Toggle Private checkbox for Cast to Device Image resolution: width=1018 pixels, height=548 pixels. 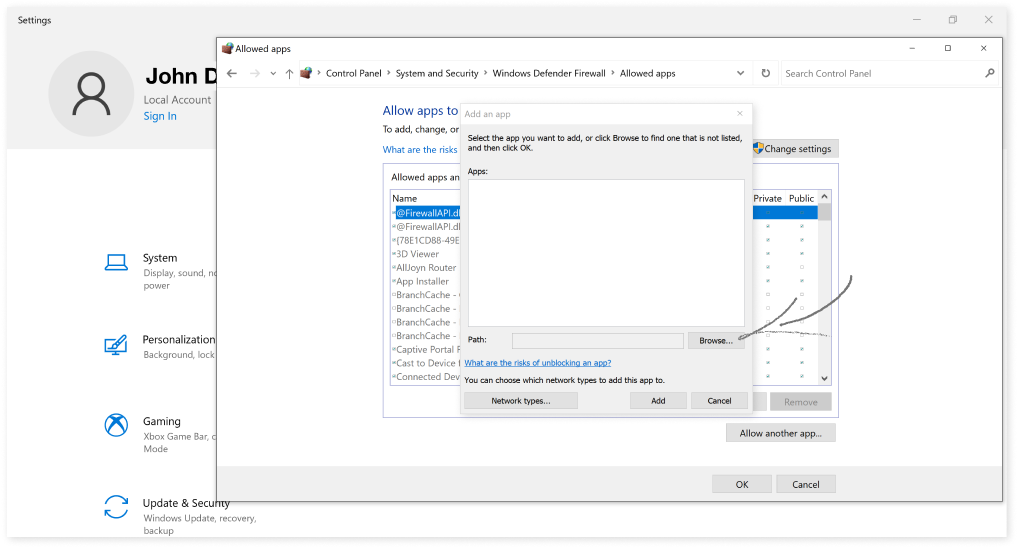(768, 362)
